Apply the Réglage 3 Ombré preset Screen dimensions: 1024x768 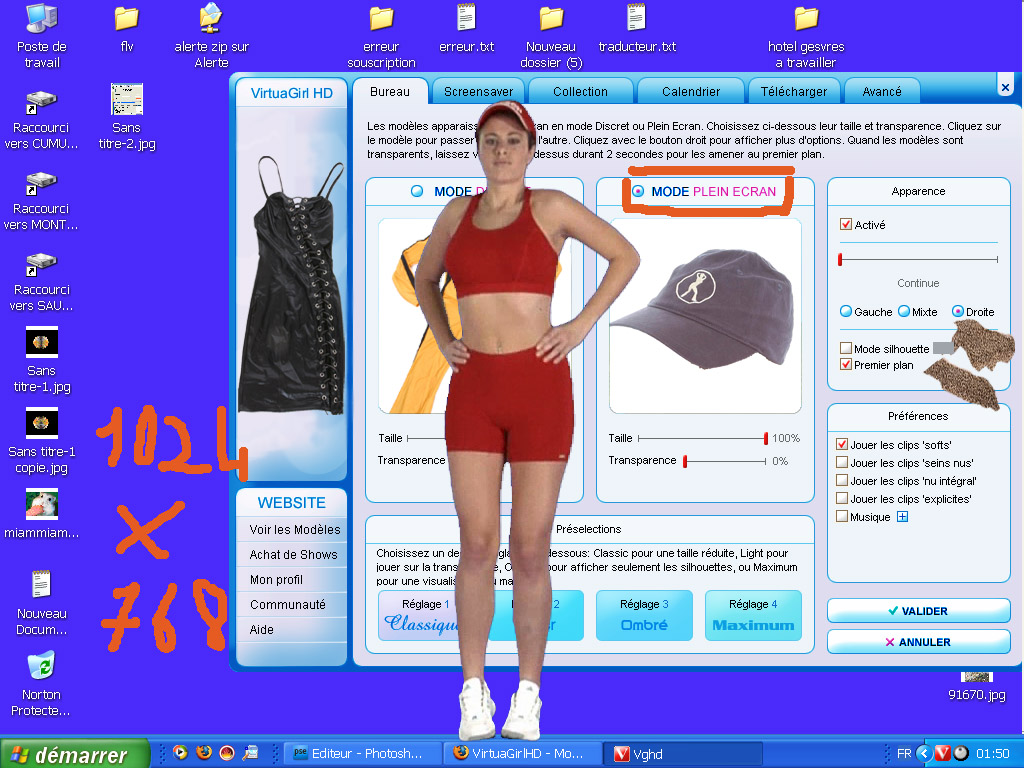[x=644, y=616]
